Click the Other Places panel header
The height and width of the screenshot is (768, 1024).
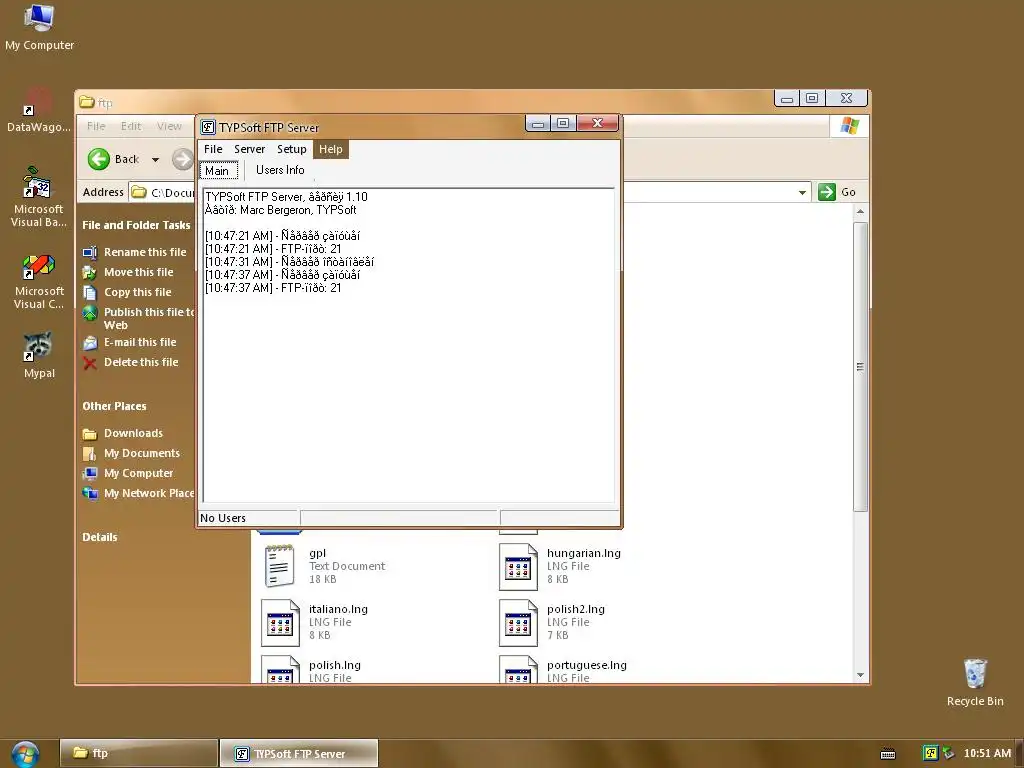[114, 406]
